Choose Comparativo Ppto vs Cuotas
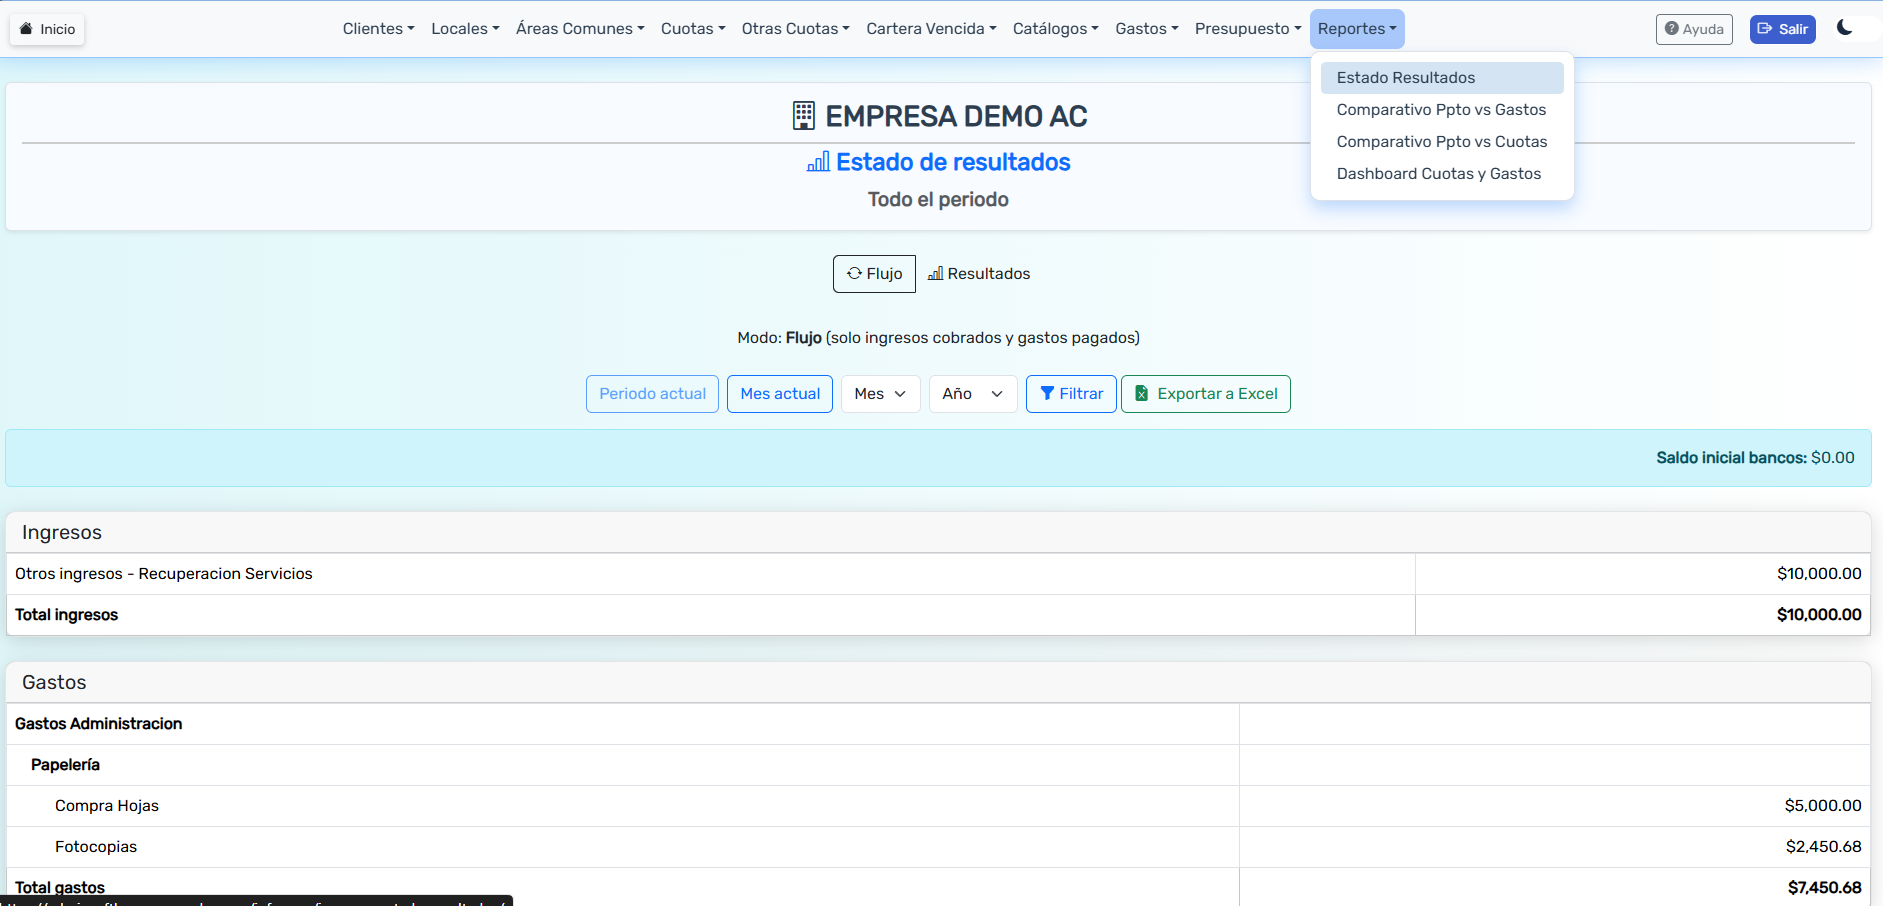This screenshot has width=1883, height=906. click(x=1441, y=142)
